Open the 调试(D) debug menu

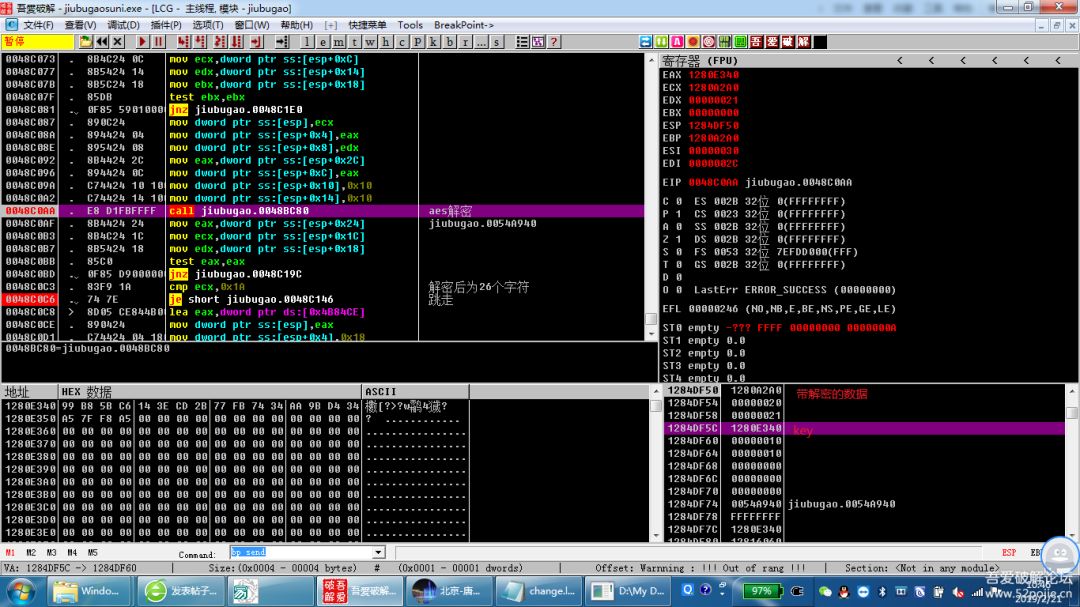coord(123,25)
